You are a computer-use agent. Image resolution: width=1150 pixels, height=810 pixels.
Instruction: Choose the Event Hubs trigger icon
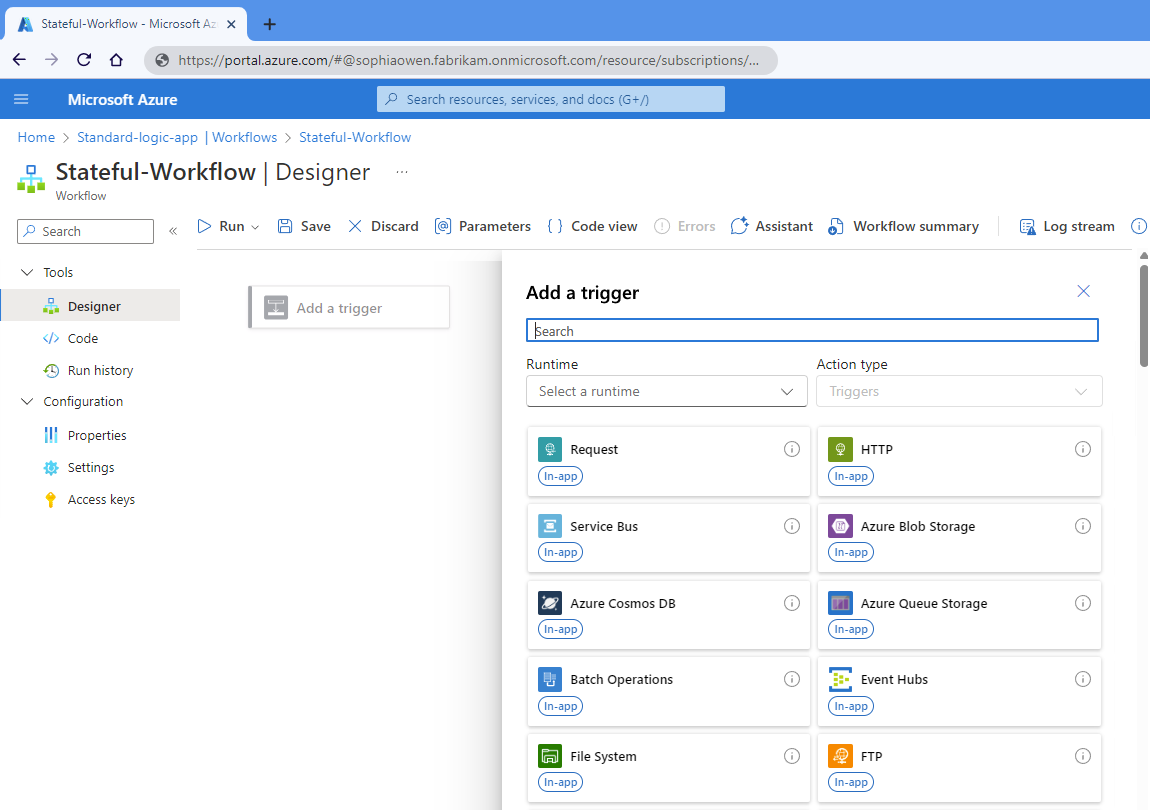(840, 679)
